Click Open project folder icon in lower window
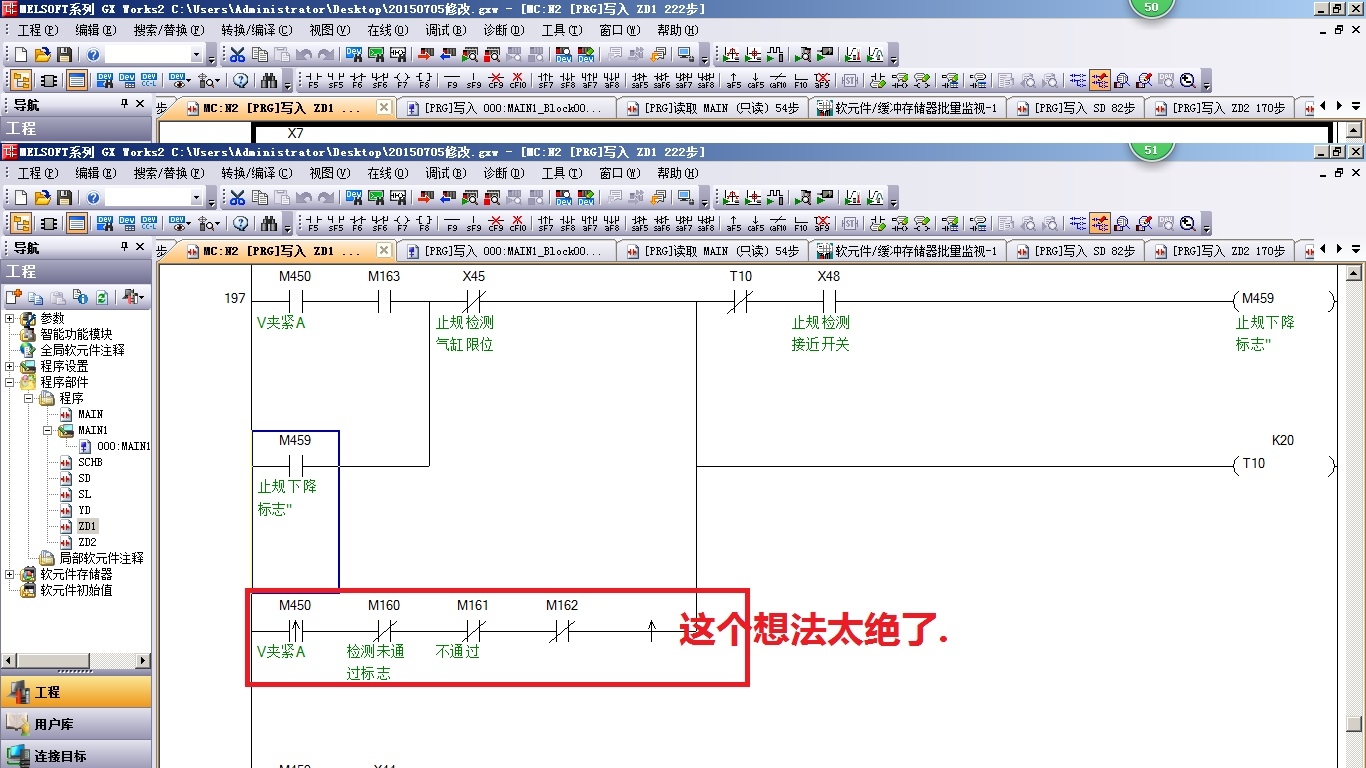Viewport: 1366px width, 768px height. (x=43, y=198)
